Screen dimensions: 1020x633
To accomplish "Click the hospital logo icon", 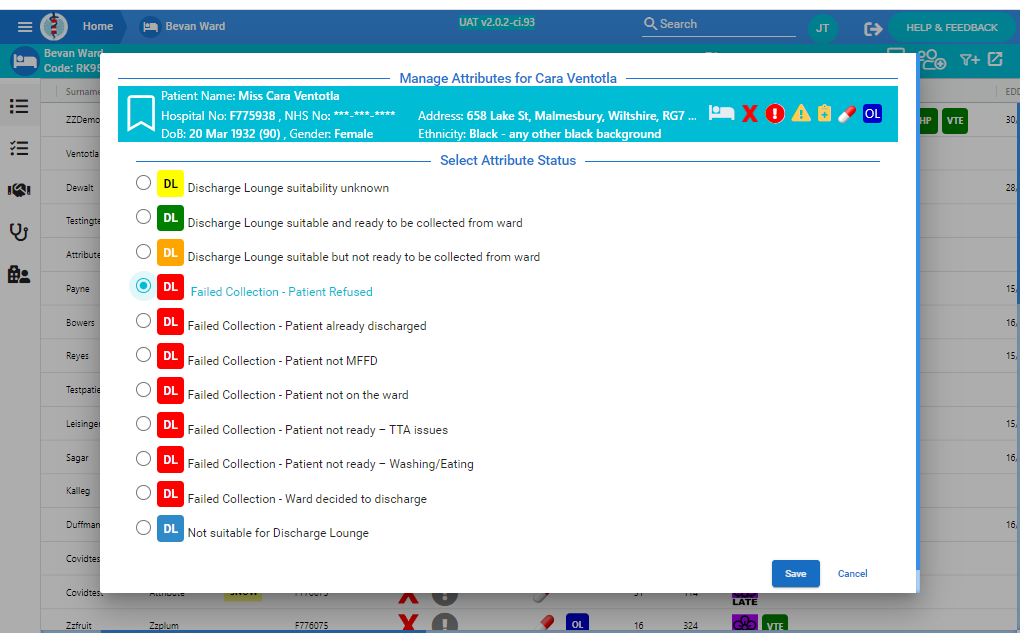I will pyautogui.click(x=54, y=27).
